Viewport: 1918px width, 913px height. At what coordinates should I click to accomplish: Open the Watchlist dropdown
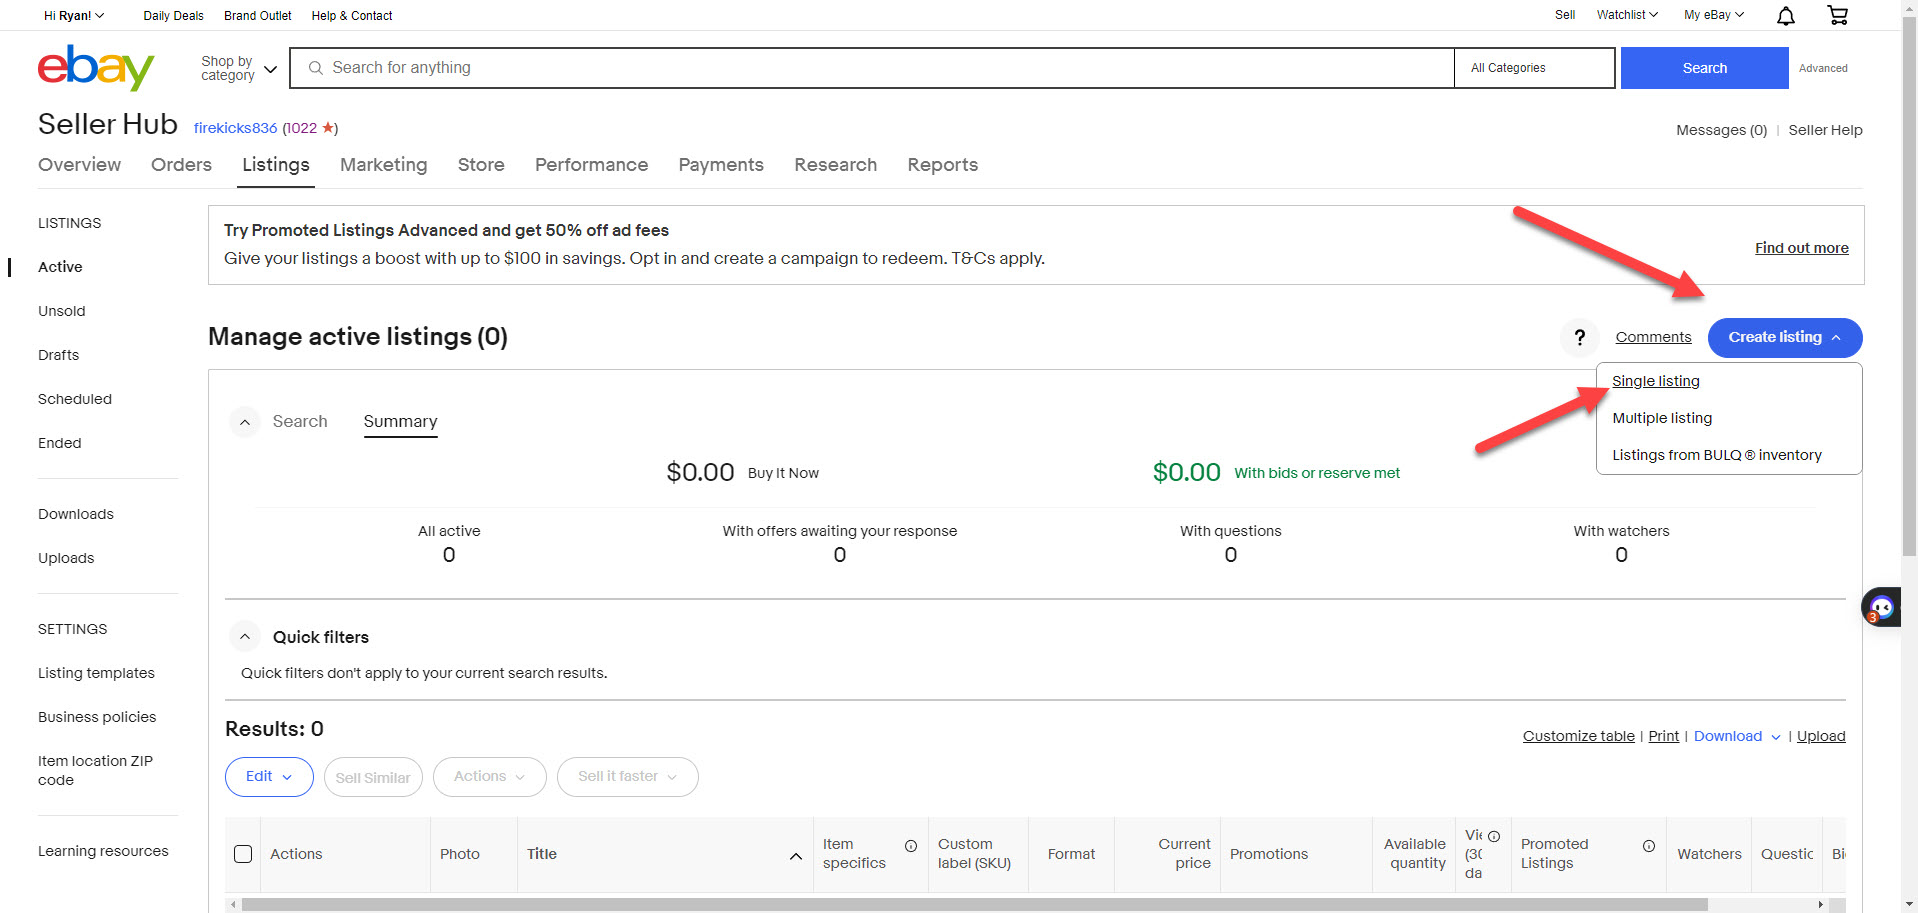[x=1627, y=15]
